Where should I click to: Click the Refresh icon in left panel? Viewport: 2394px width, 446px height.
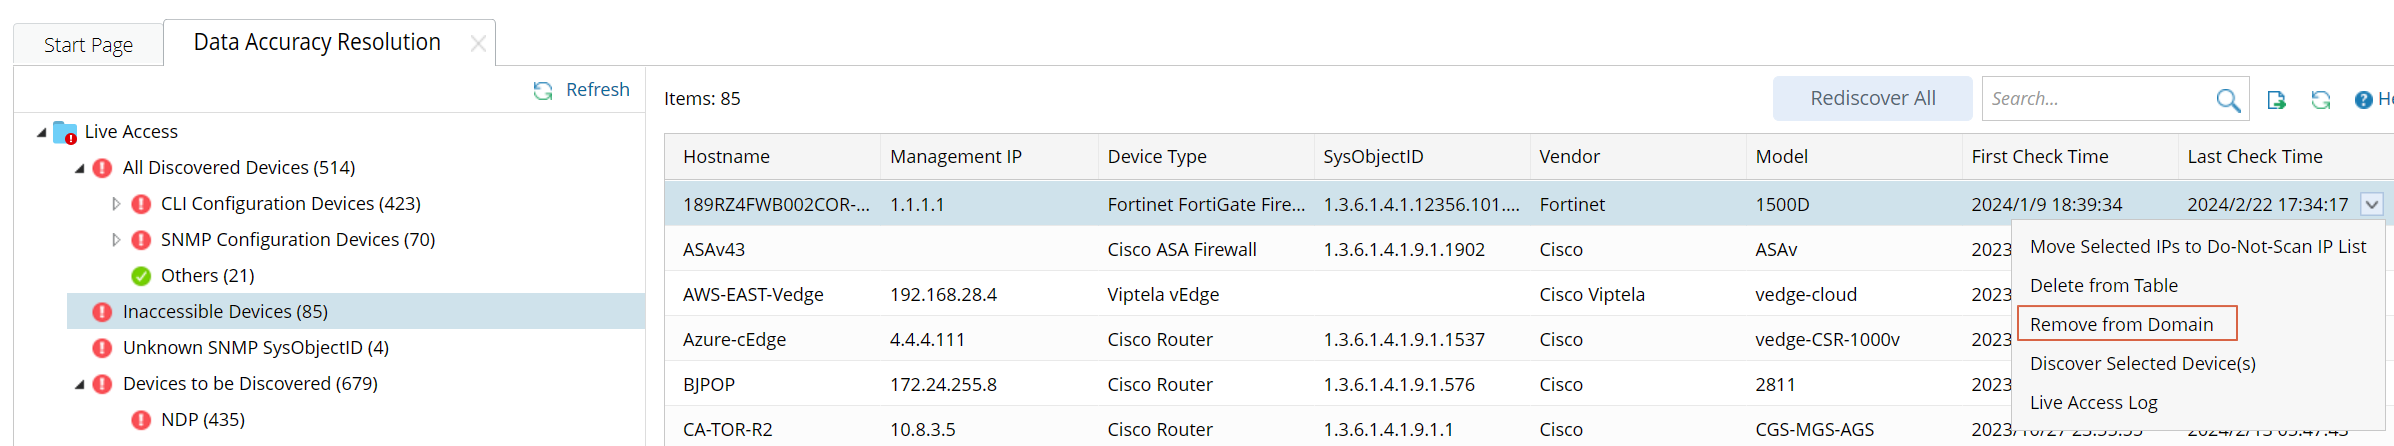click(x=543, y=91)
